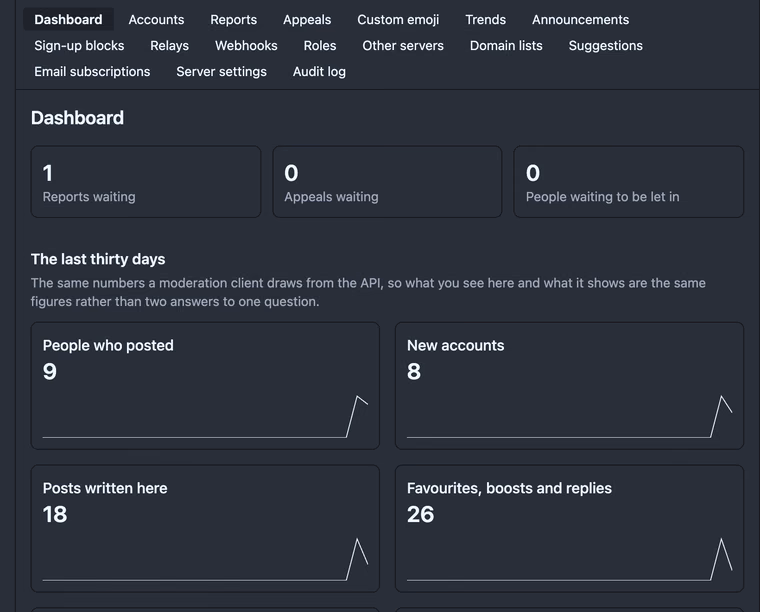Switch to the Accounts tab

[156, 19]
